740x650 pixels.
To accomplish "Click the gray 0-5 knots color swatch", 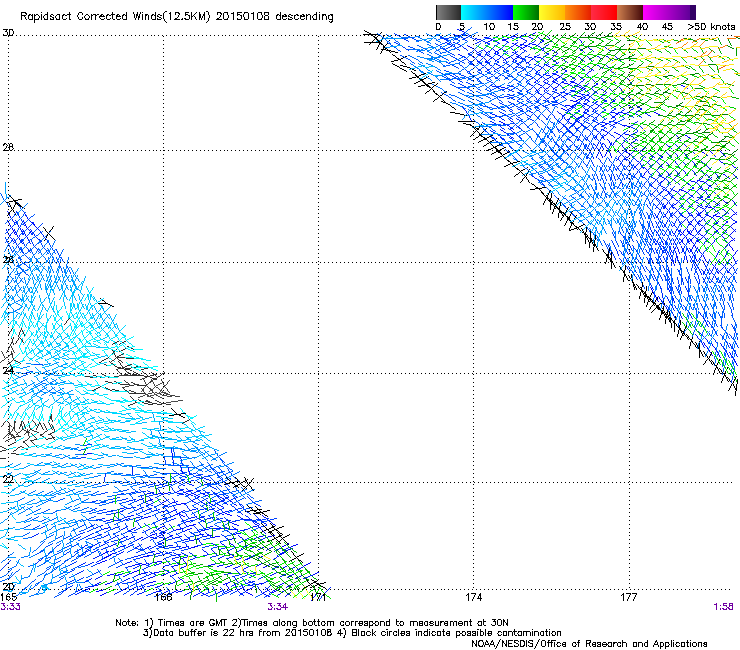I will pyautogui.click(x=448, y=12).
